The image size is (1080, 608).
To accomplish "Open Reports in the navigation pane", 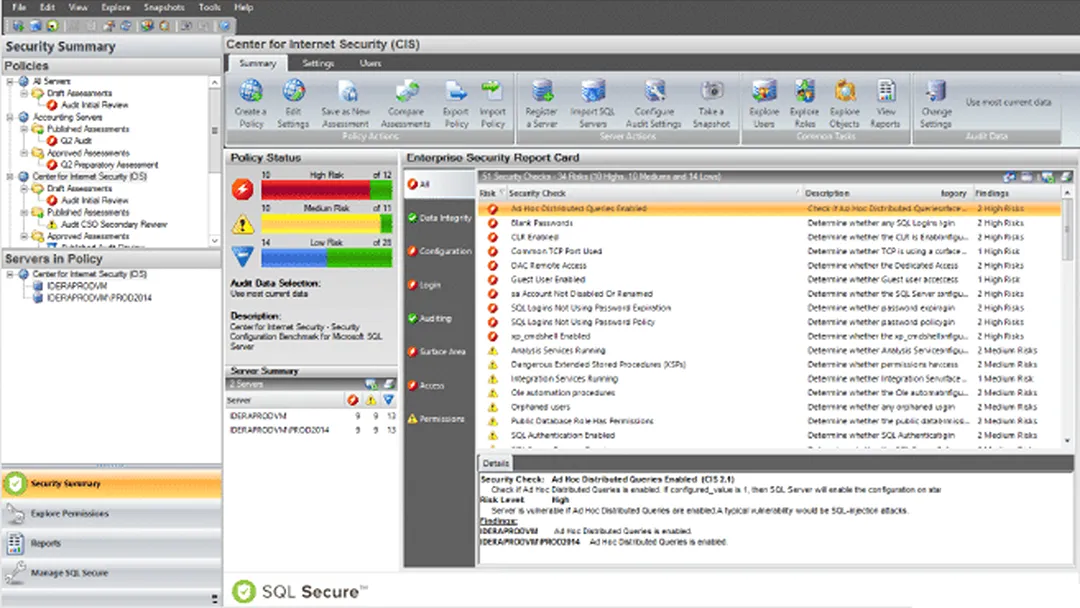I will 112,543.
